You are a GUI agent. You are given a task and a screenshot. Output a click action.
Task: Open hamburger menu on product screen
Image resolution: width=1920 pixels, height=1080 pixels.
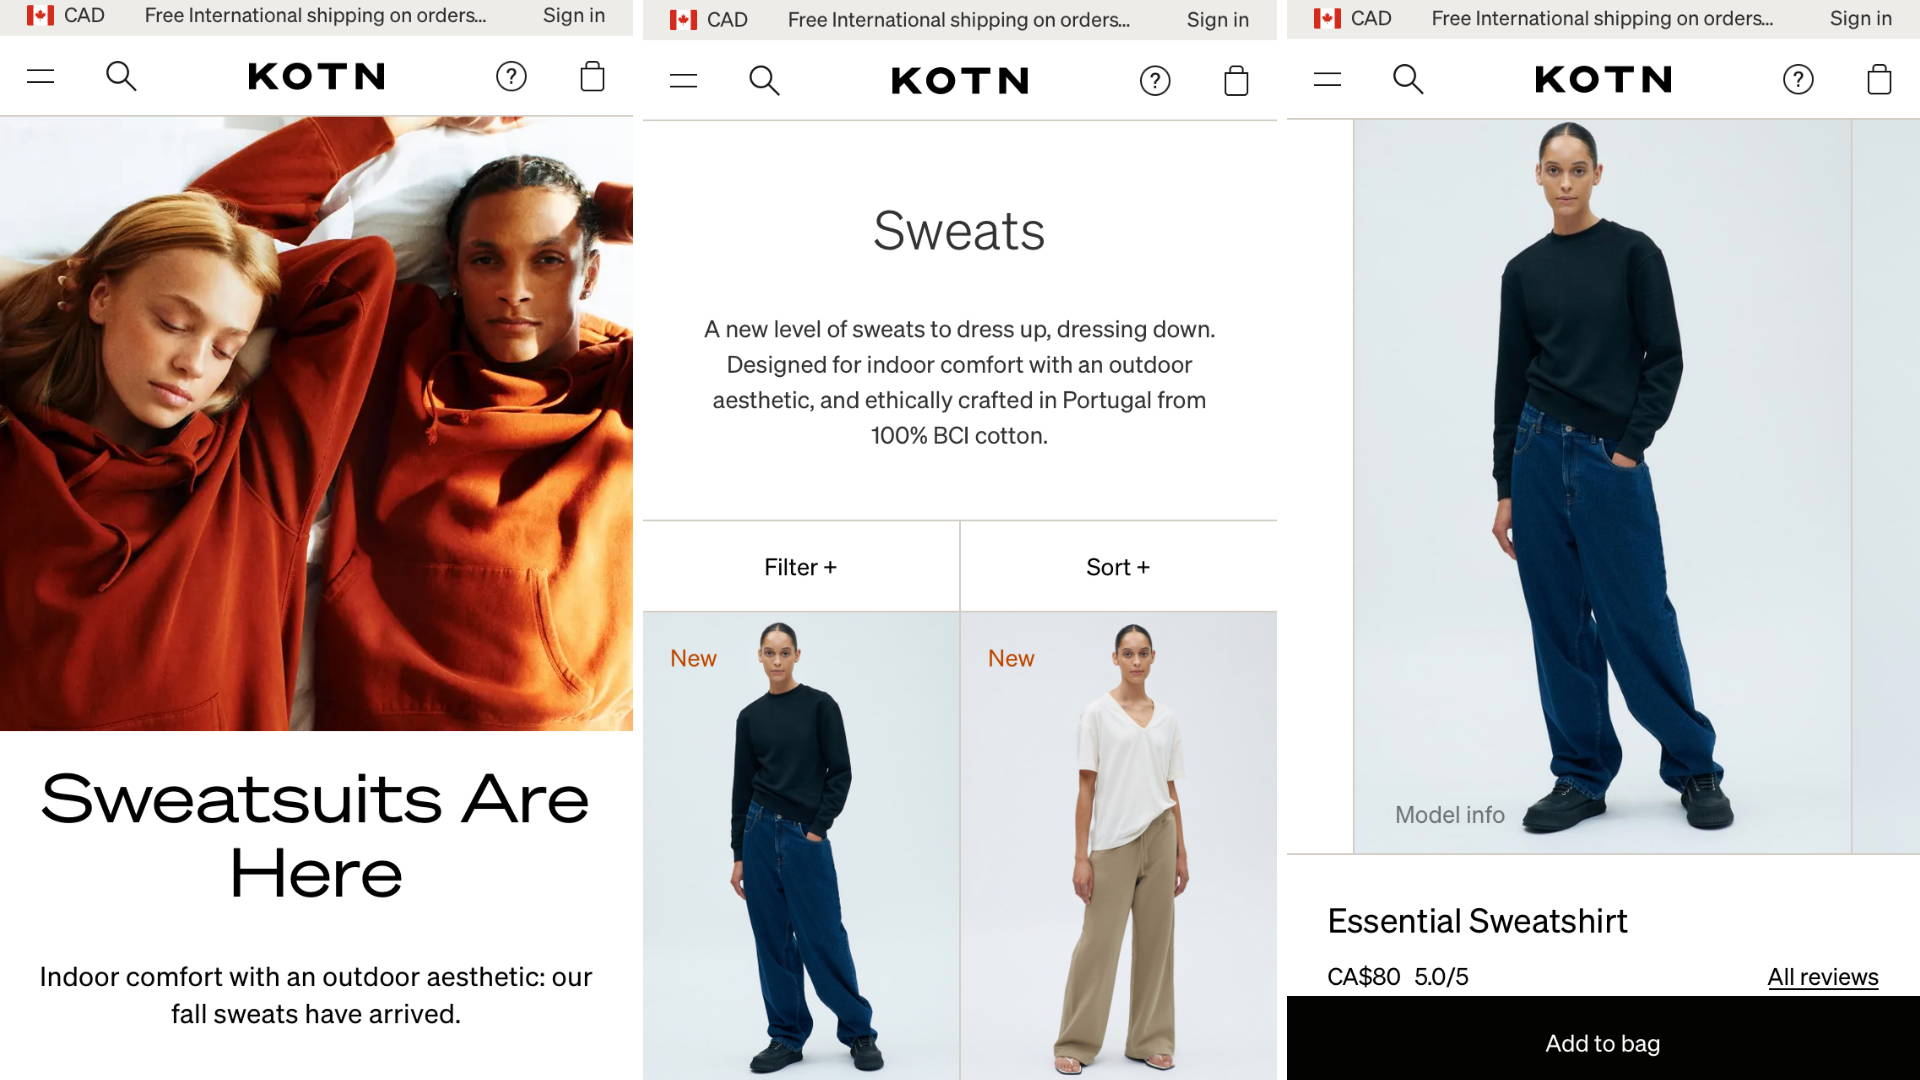click(x=1327, y=79)
